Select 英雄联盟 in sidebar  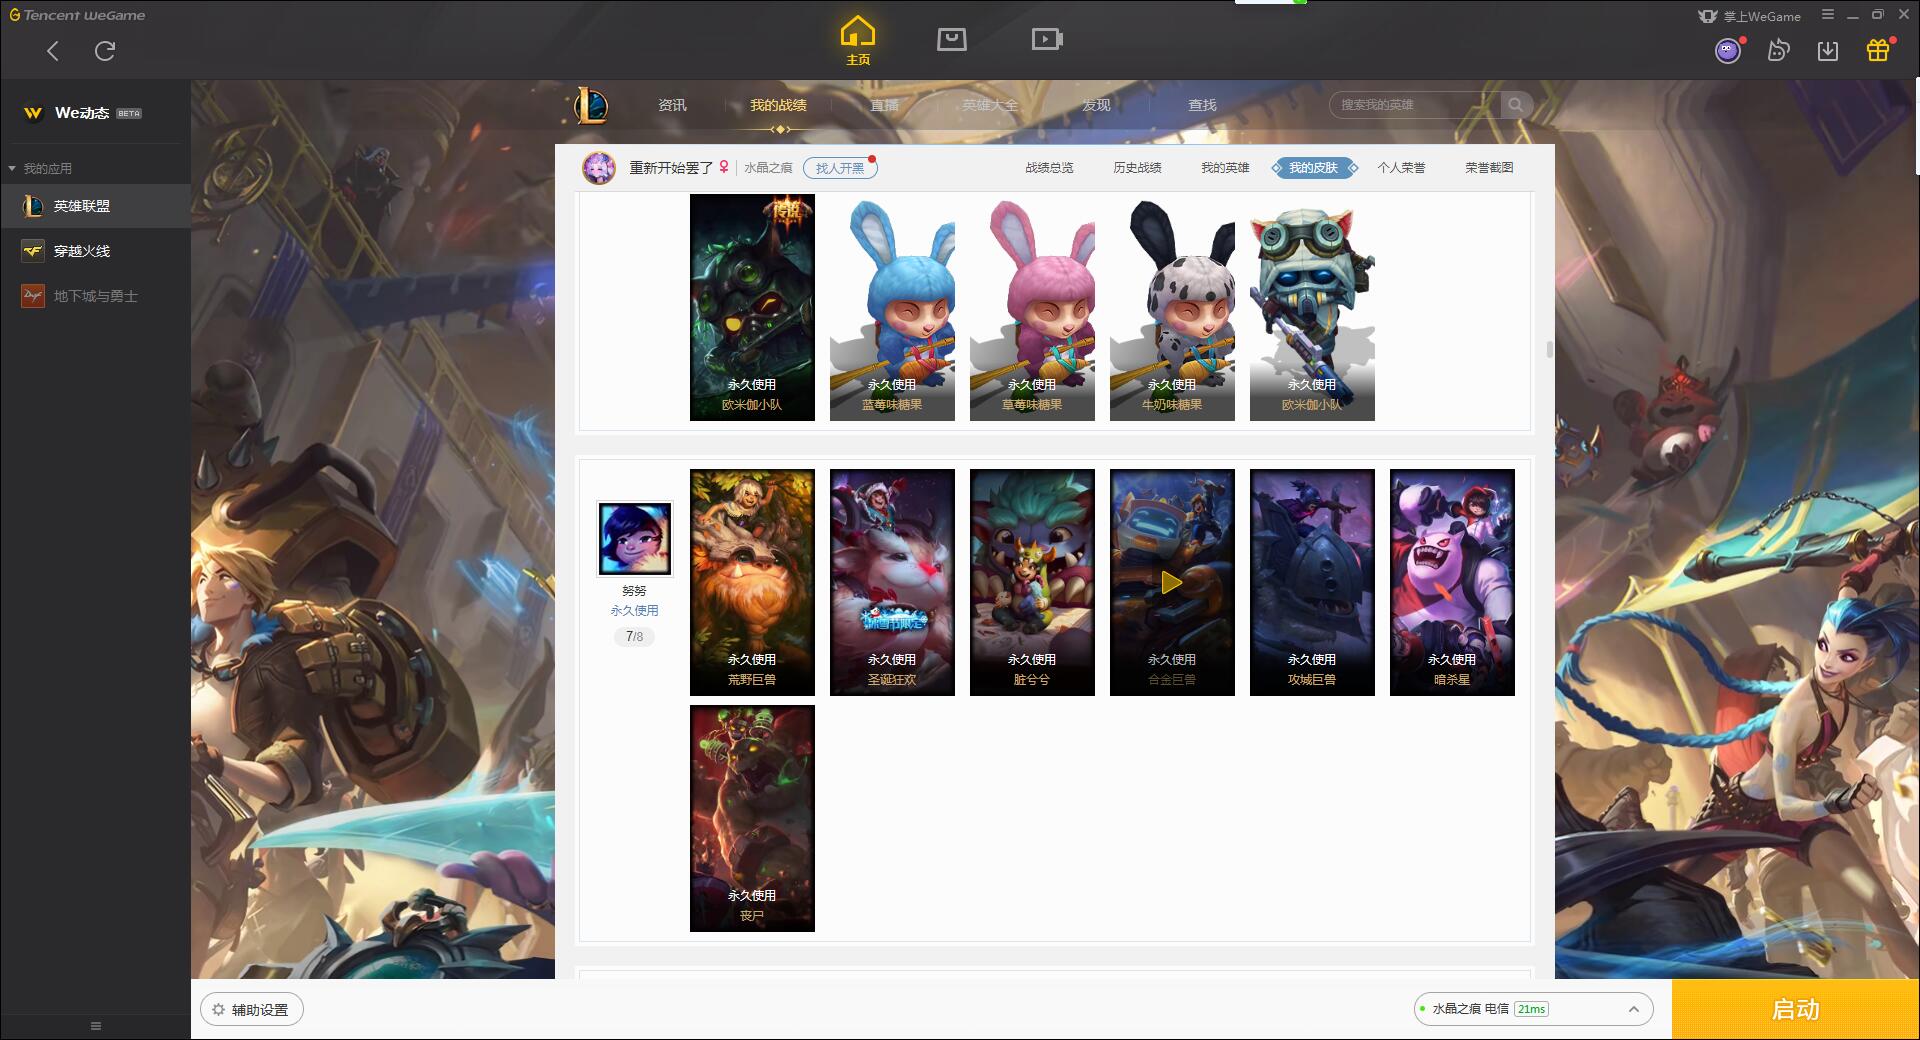(95, 206)
